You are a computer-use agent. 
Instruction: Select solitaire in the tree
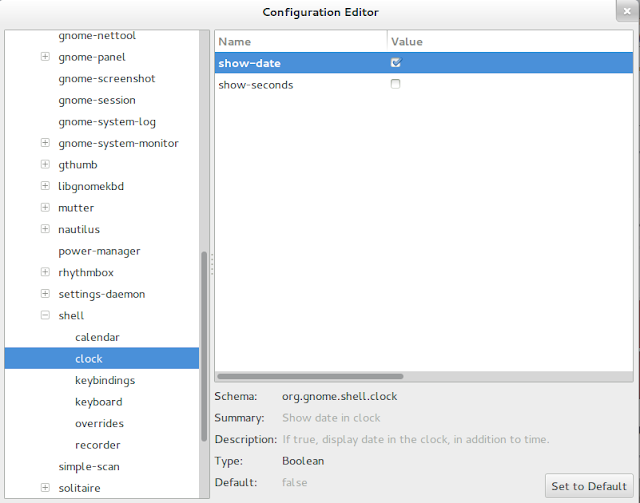coord(80,488)
